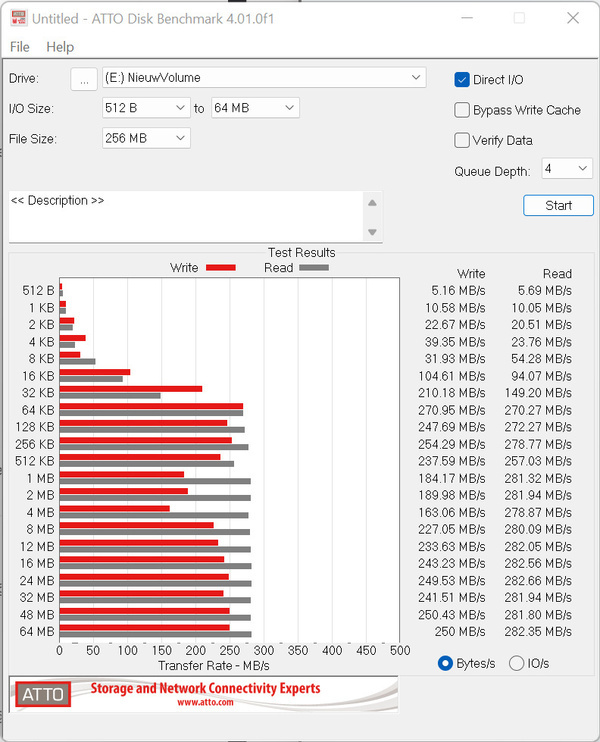
Task: Open the www.atto.com link
Action: (x=205, y=702)
